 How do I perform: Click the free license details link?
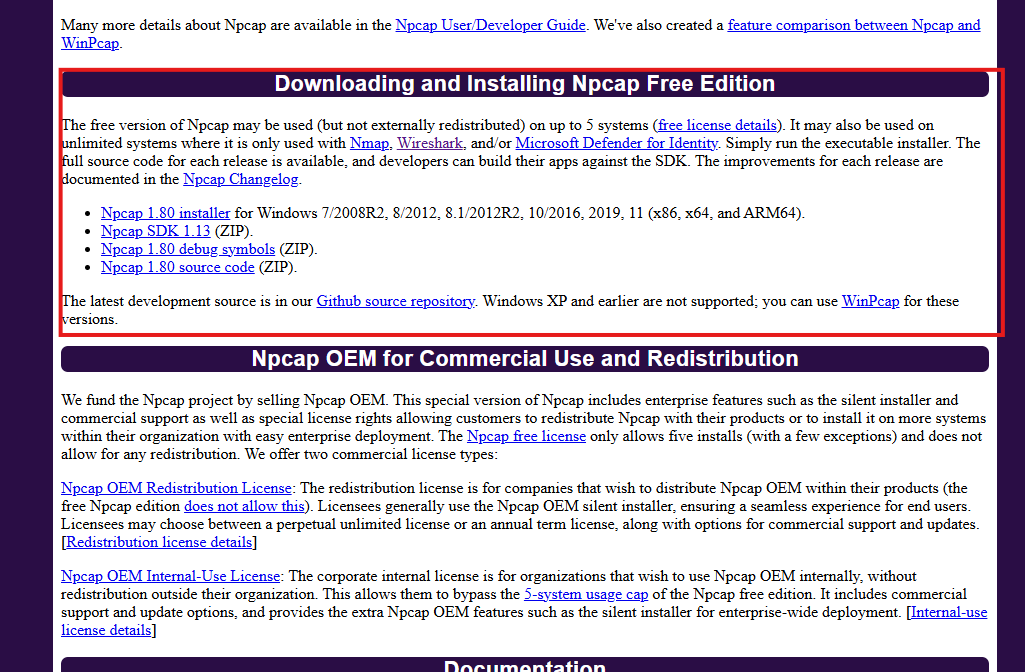tap(717, 126)
